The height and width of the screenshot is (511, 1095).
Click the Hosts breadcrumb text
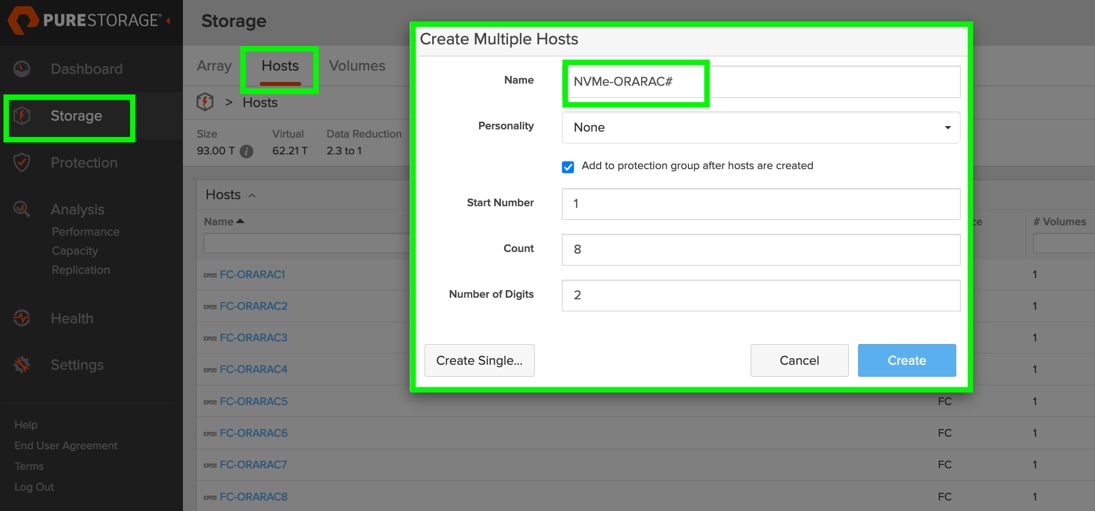click(260, 103)
